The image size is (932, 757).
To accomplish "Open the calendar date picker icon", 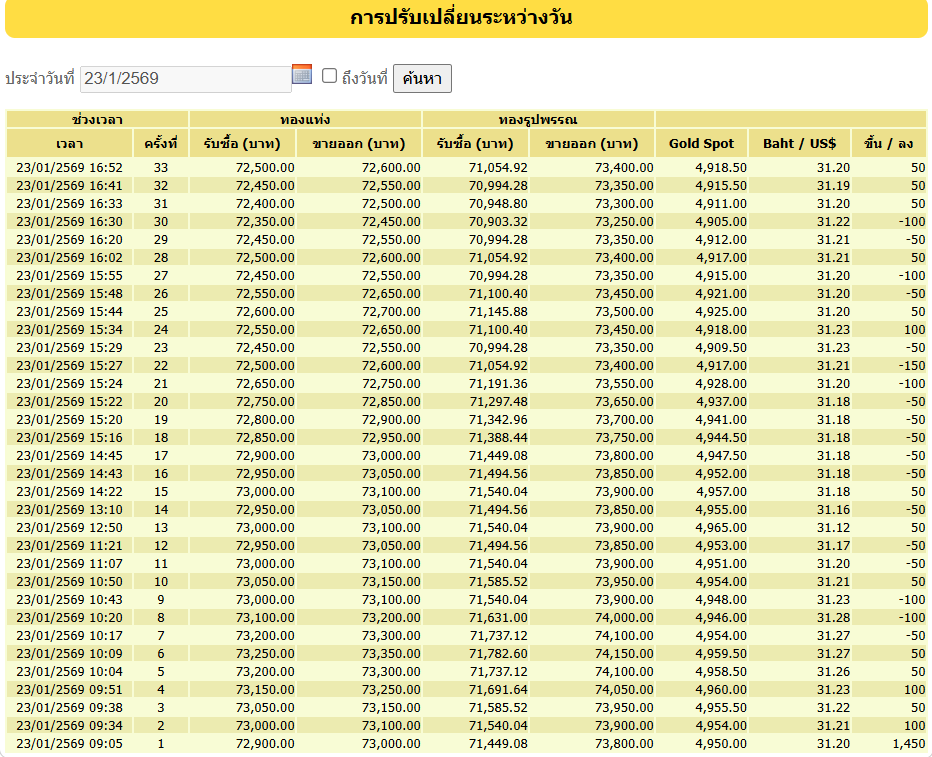I will point(302,74).
